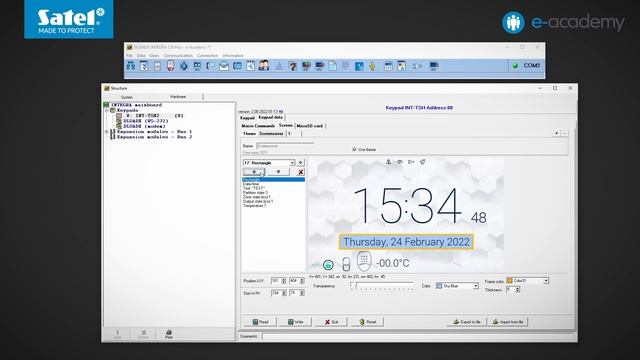The height and width of the screenshot is (360, 640).
Task: Select the highlighted date element in preview
Action: coord(406,242)
